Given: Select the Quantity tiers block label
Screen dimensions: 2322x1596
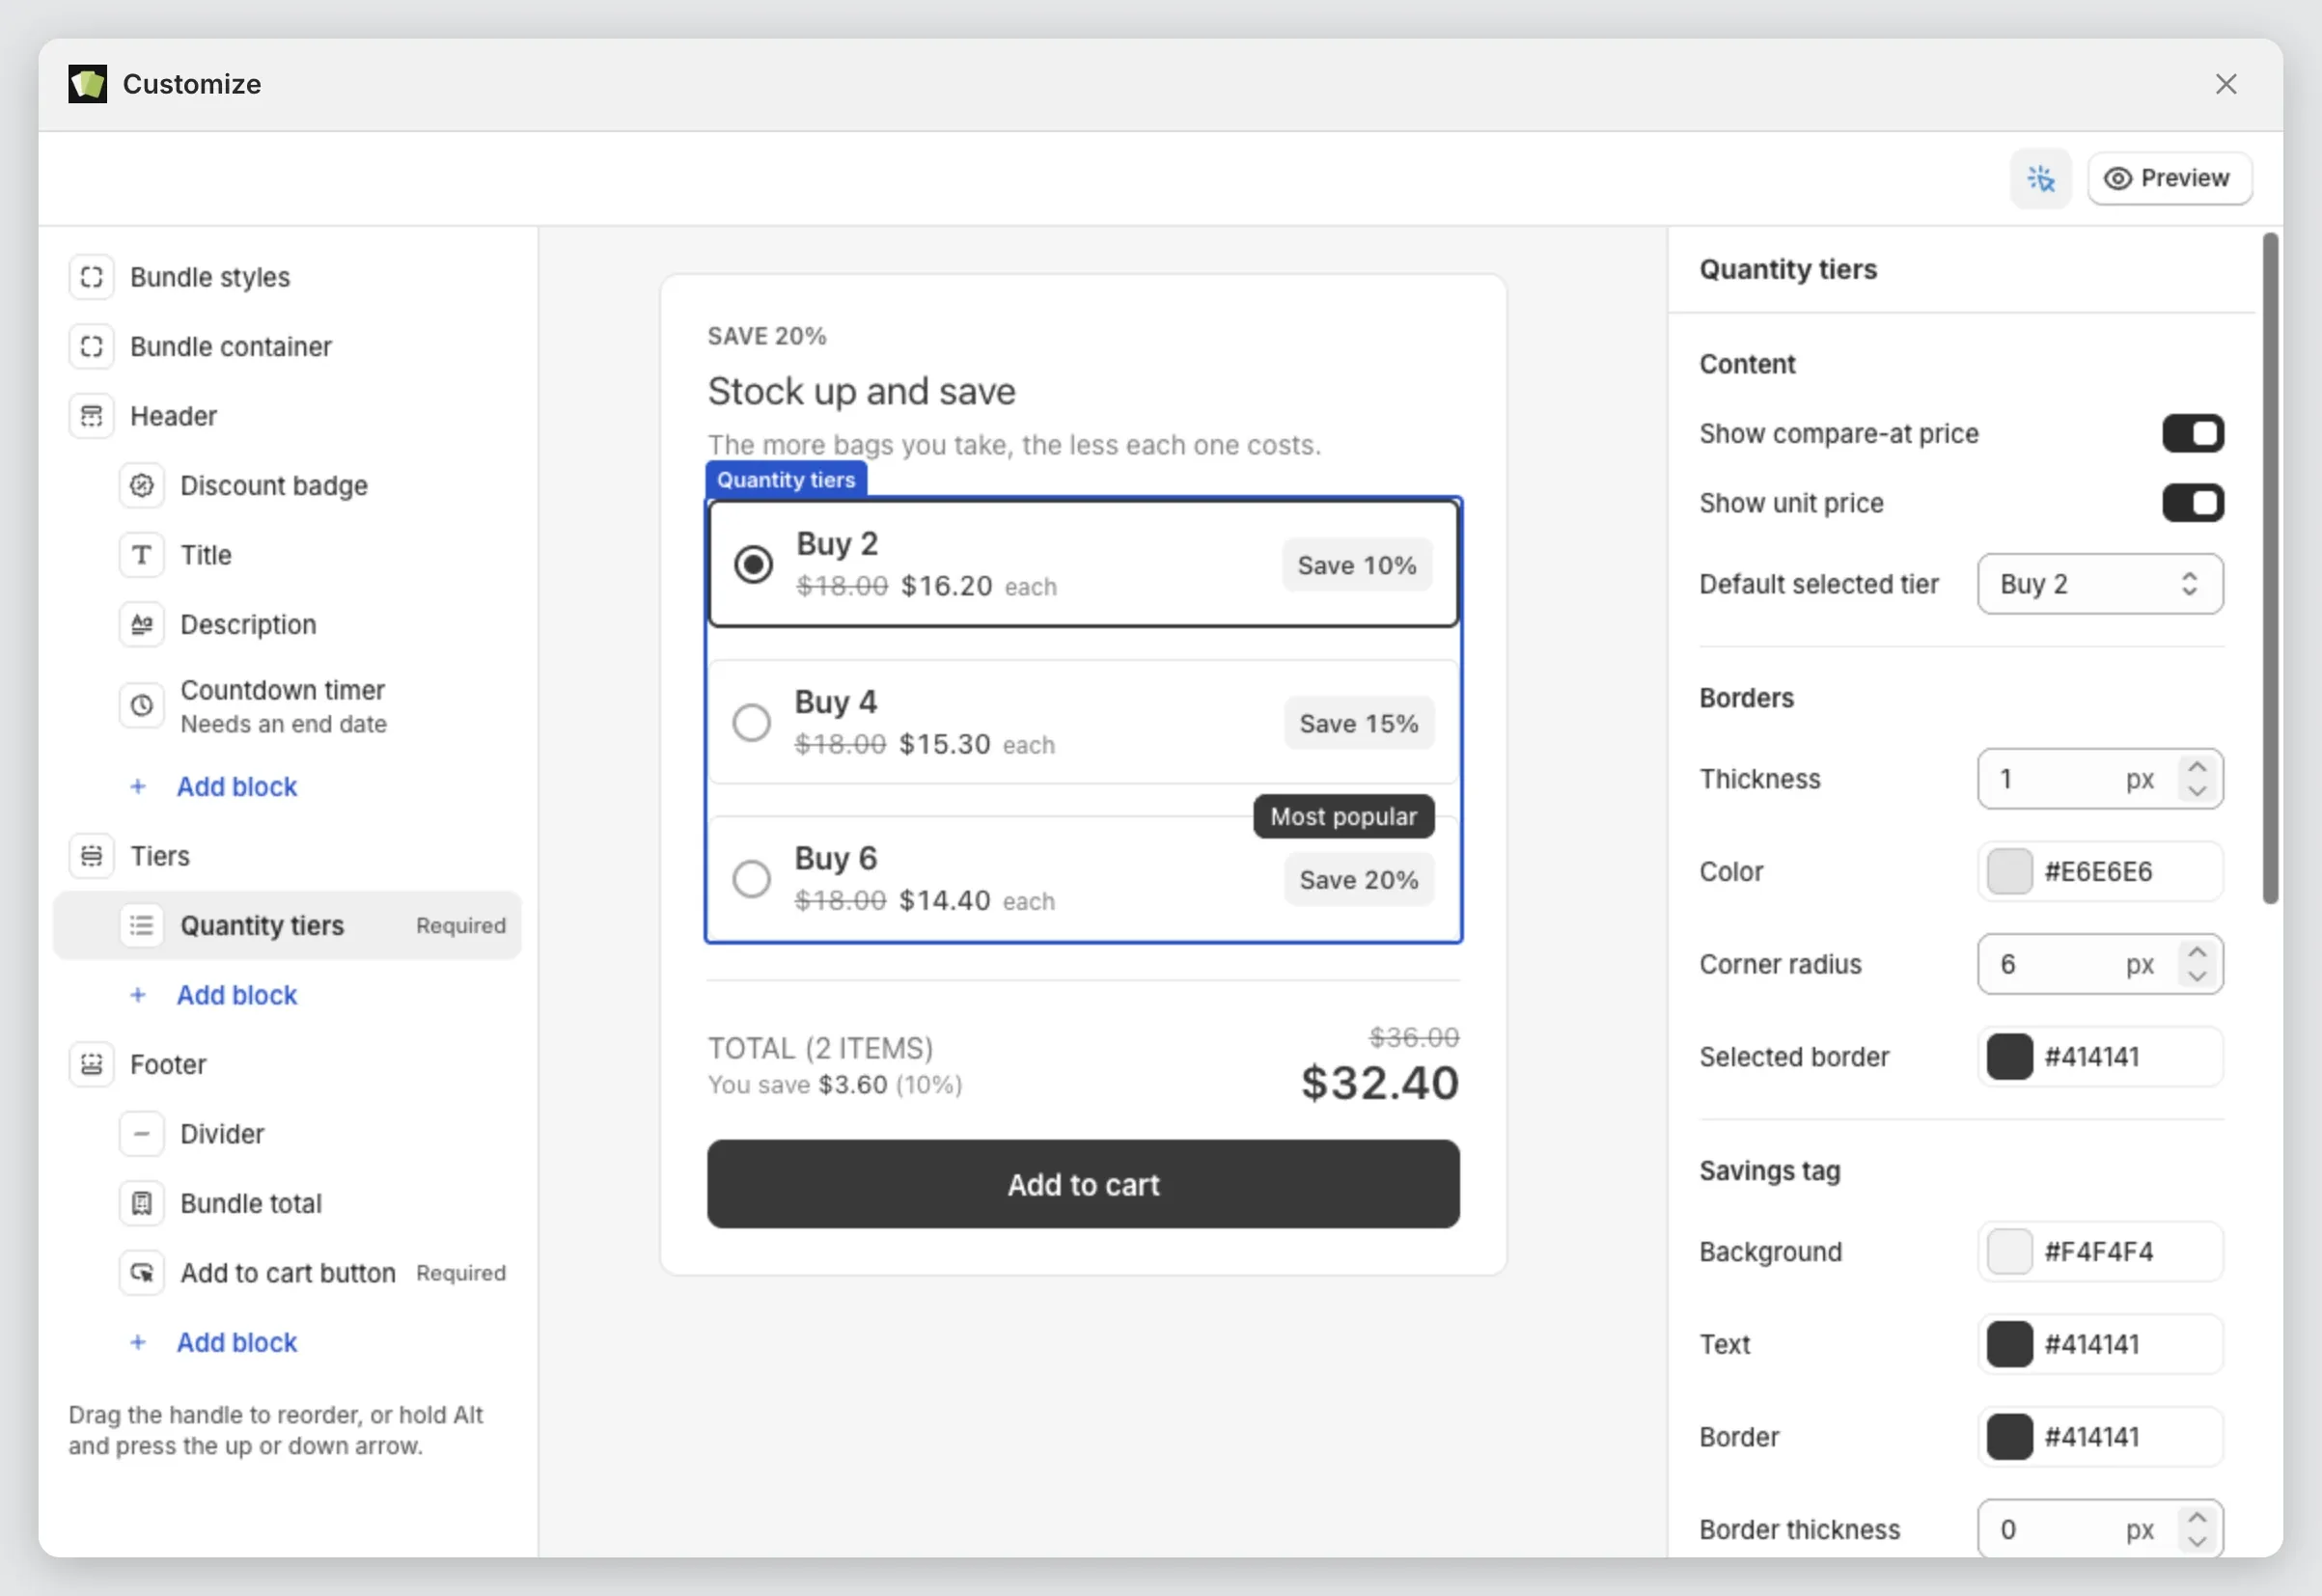Looking at the screenshot, I should coord(262,925).
